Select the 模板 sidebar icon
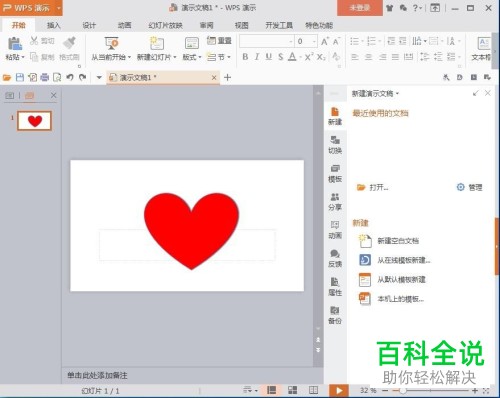This screenshot has width=500, height=398. [x=335, y=174]
